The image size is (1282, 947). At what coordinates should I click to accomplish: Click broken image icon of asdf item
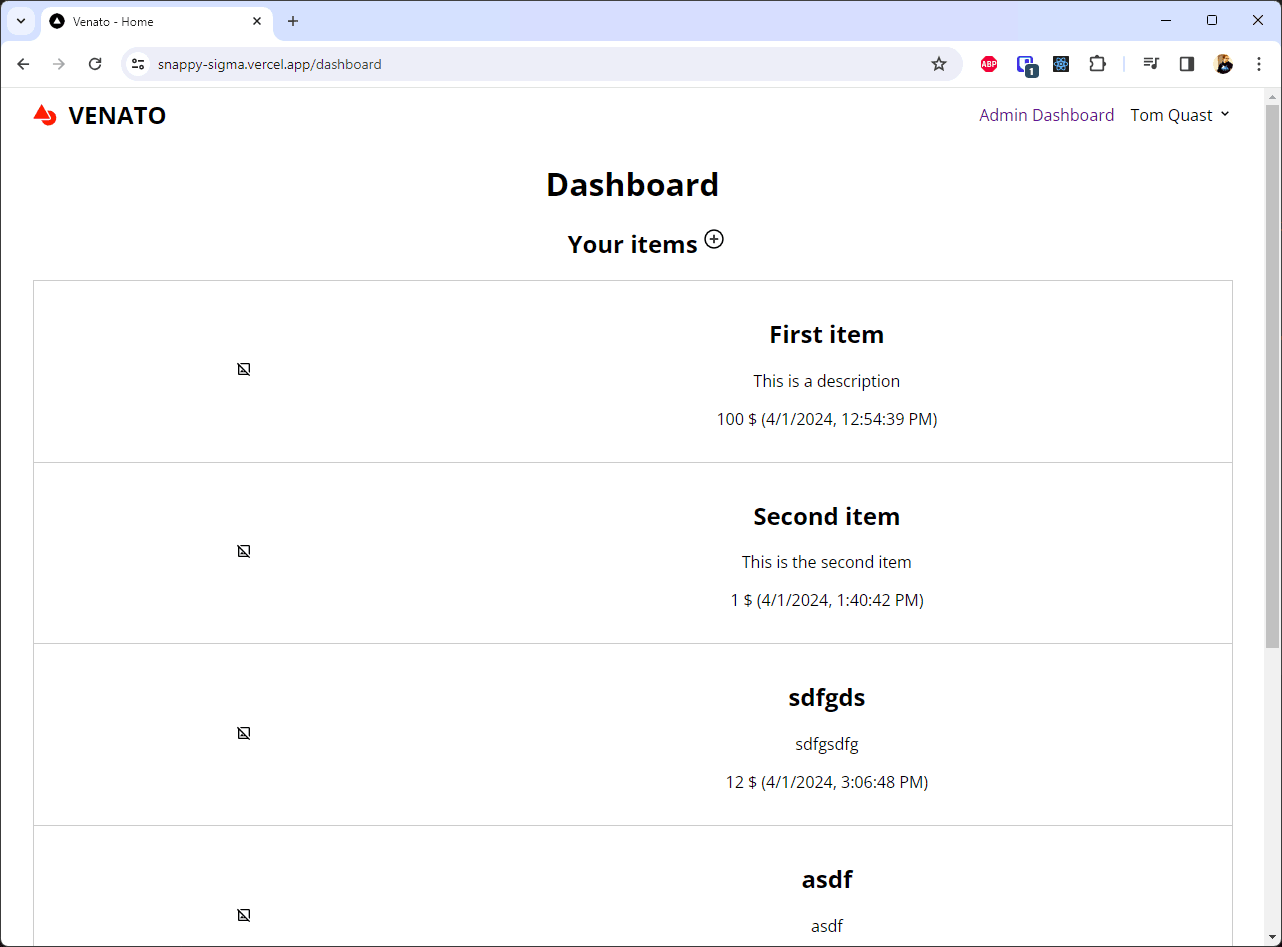[244, 915]
